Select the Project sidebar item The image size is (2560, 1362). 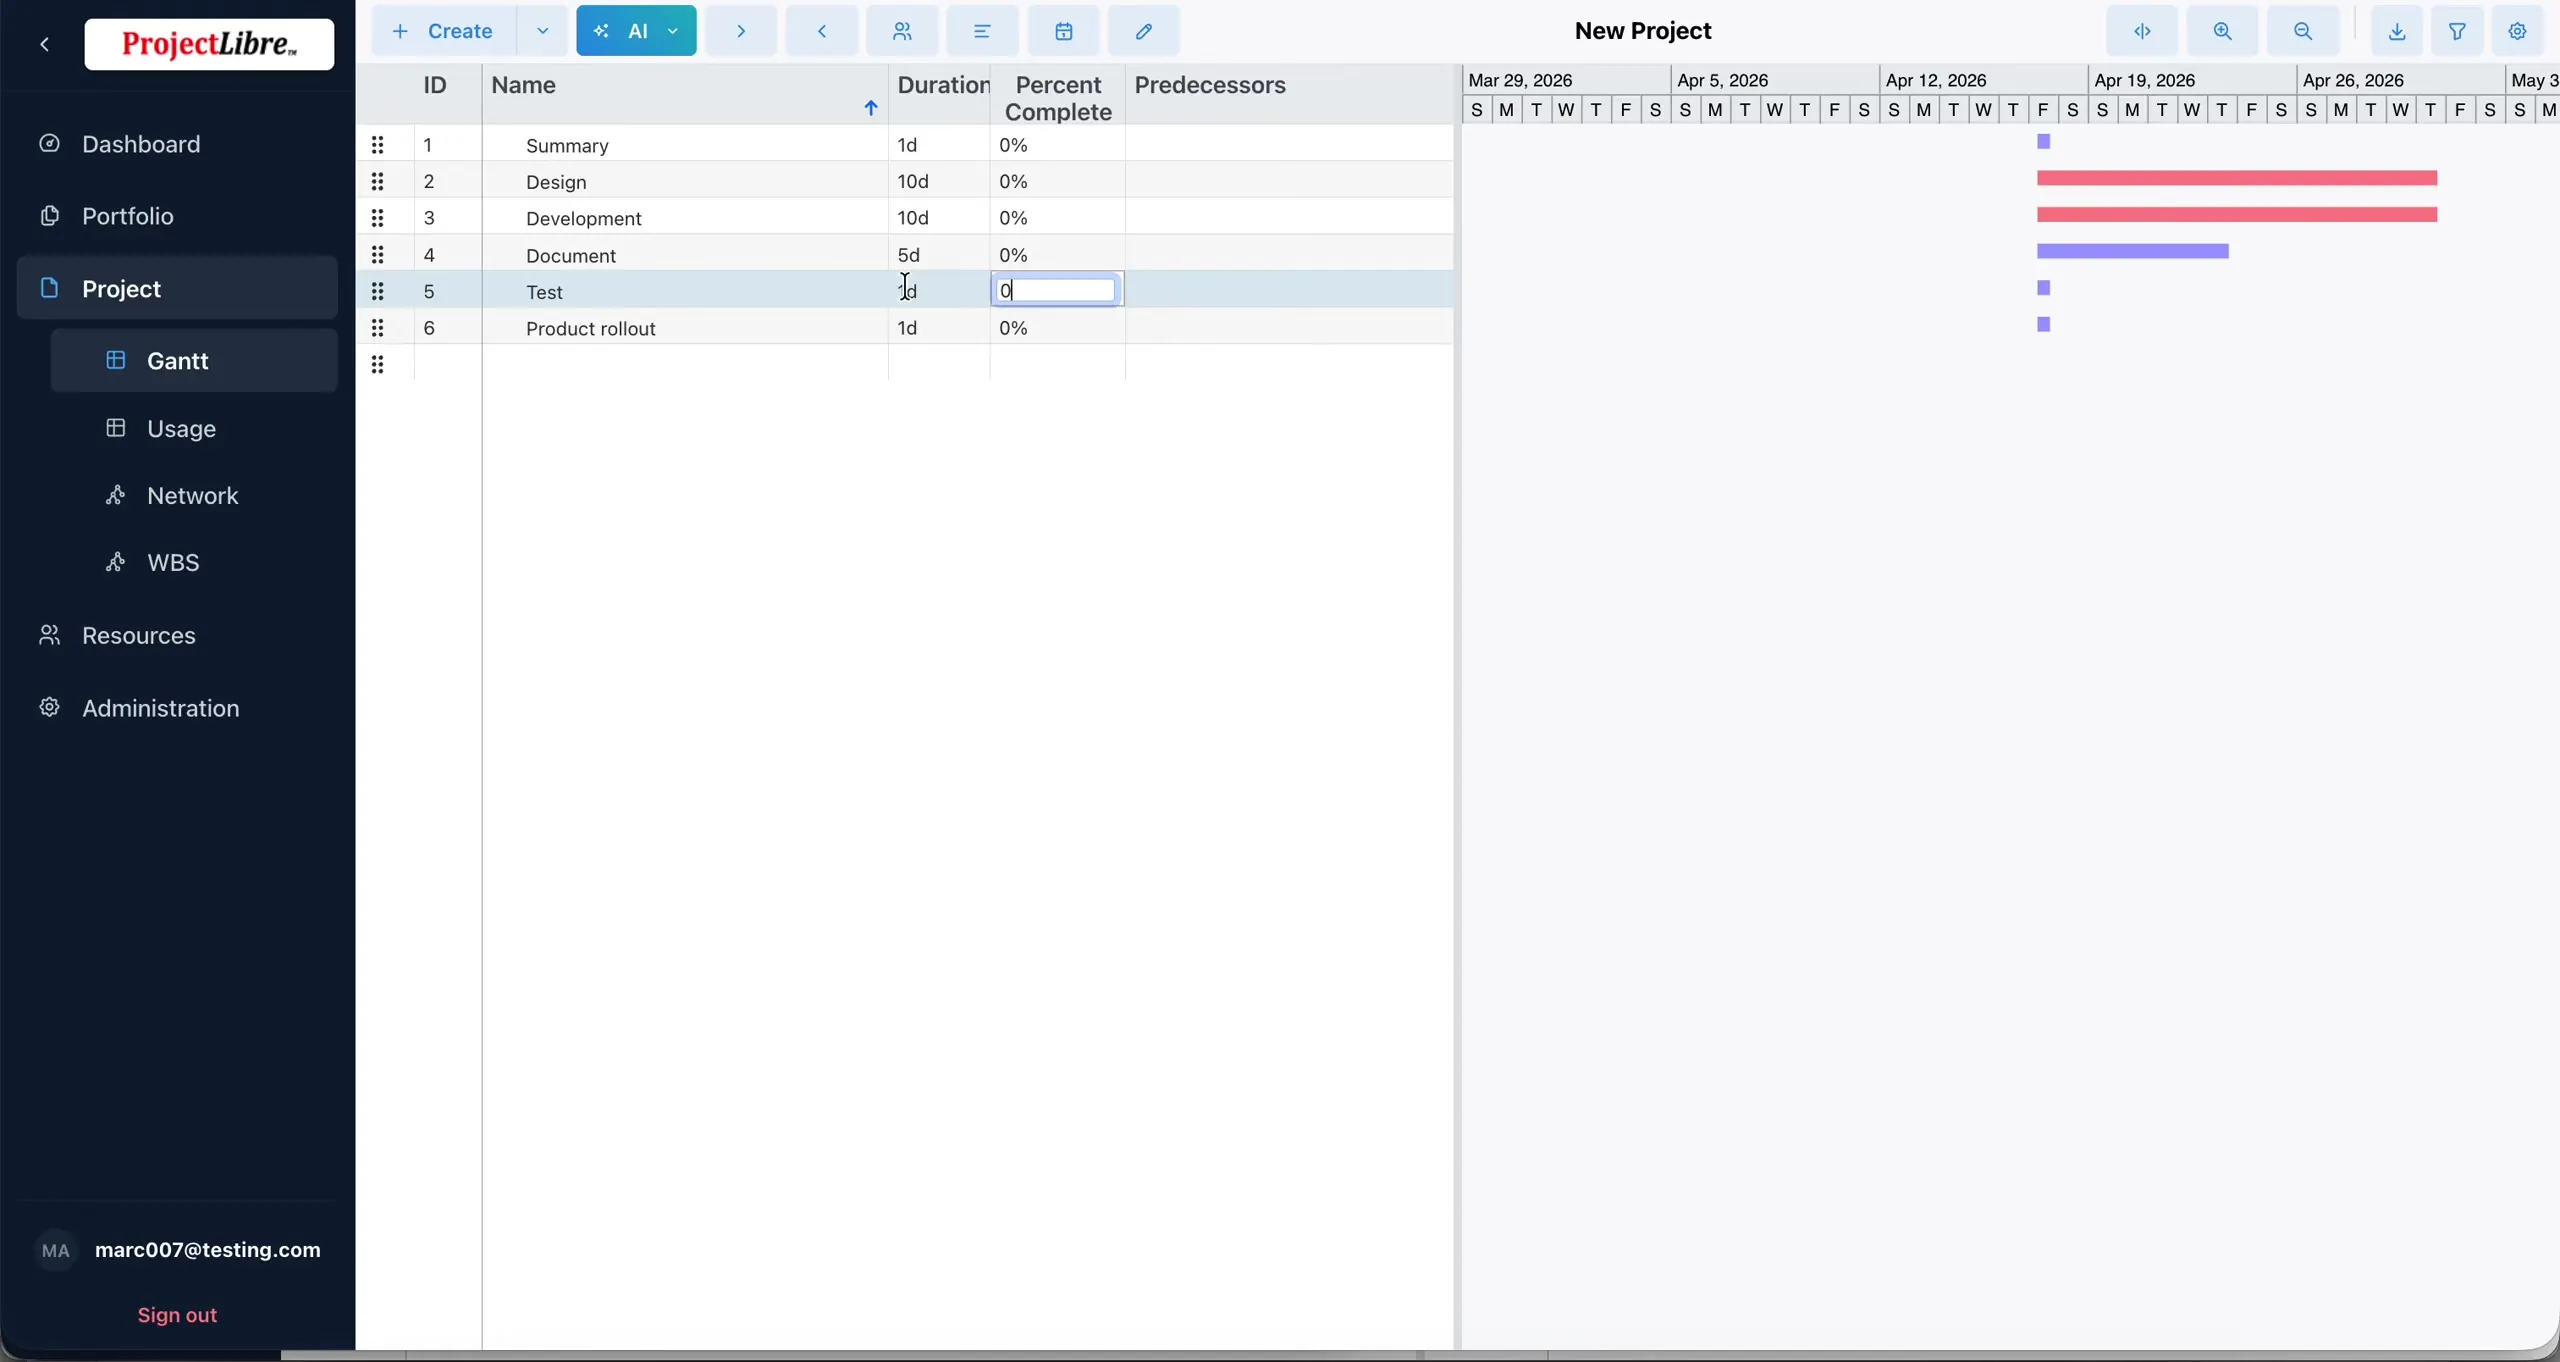point(177,288)
